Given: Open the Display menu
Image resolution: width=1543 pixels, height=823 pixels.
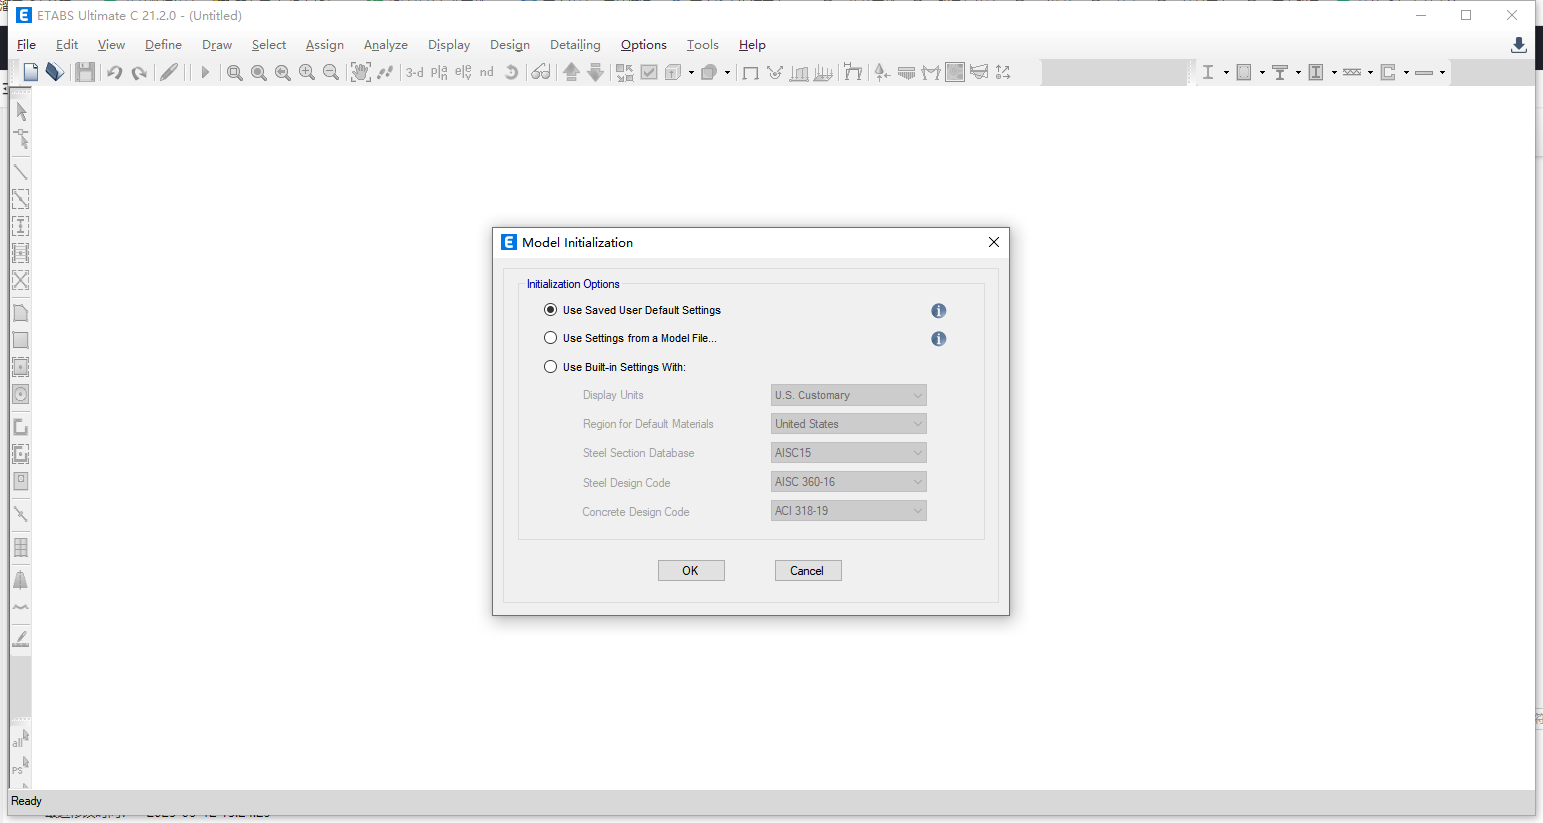Looking at the screenshot, I should coord(449,45).
